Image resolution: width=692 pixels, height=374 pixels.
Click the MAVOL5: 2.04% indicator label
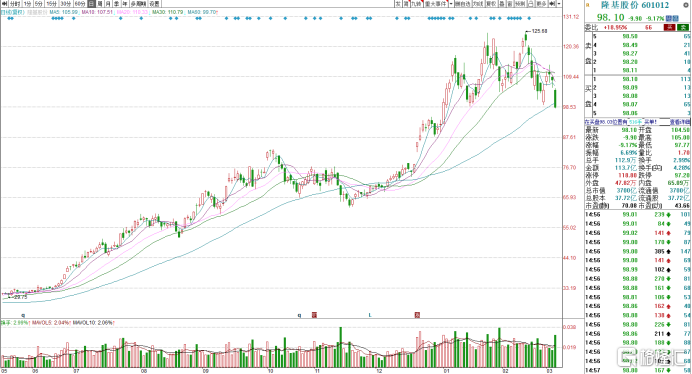click(51, 323)
